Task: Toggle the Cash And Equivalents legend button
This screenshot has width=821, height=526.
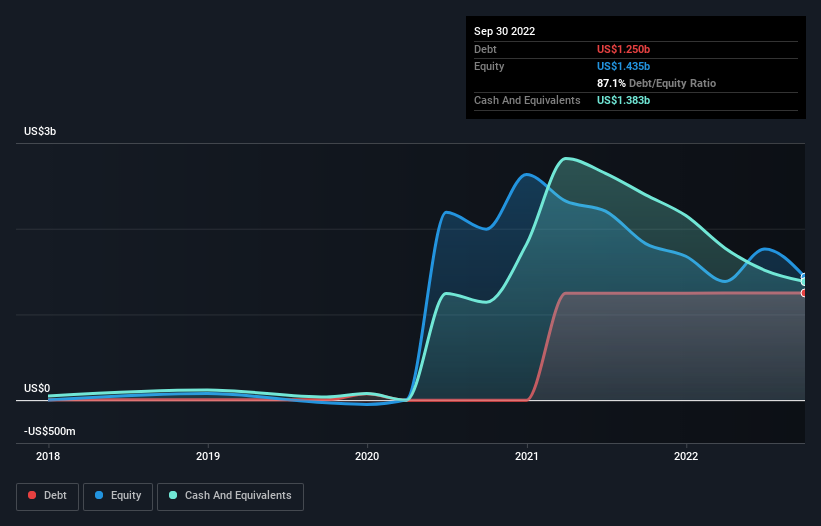Action: (x=230, y=496)
